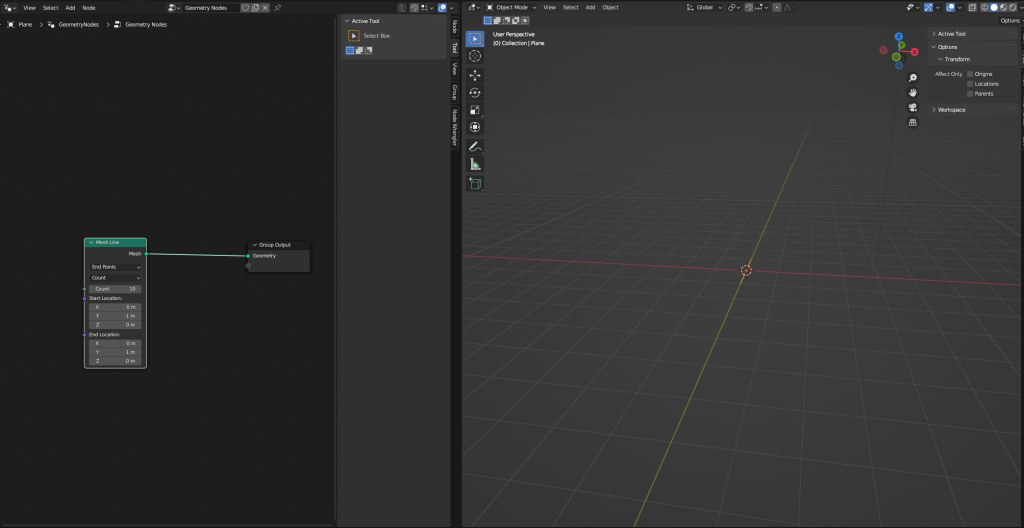Choose the Rotate tool
Image resolution: width=1024 pixels, height=528 pixels.
pos(475,92)
